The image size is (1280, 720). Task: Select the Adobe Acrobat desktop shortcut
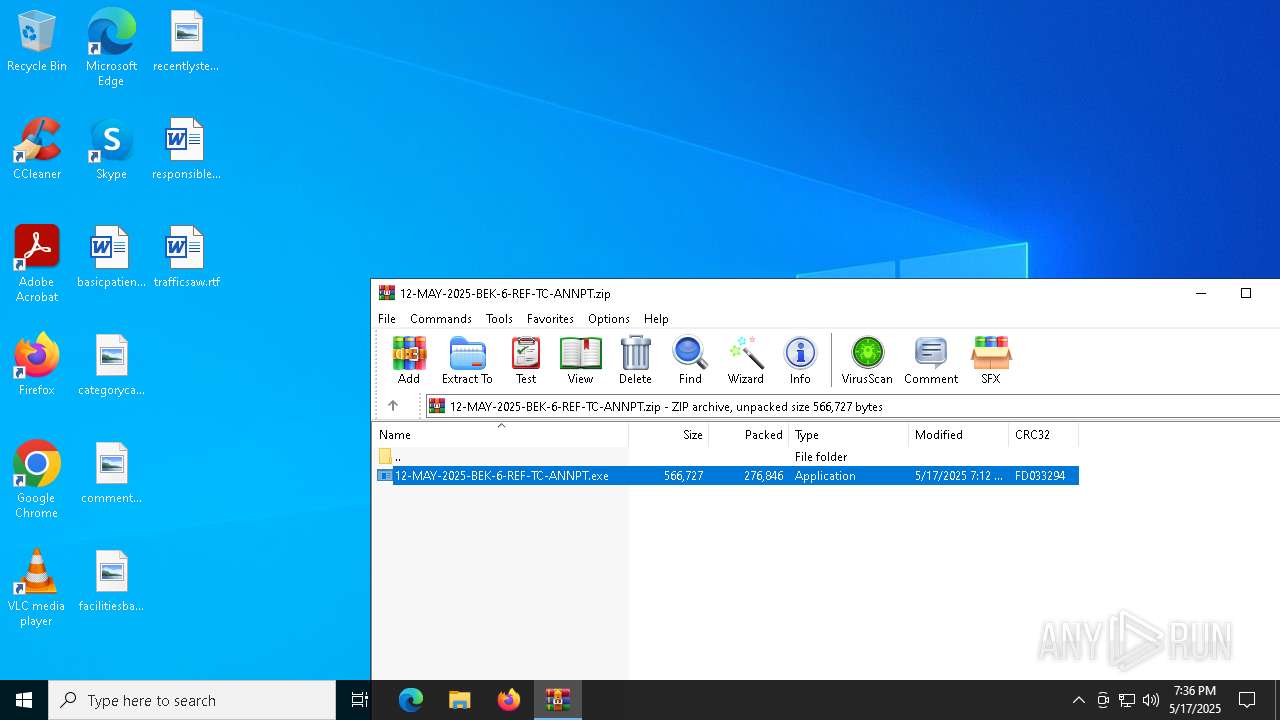(x=37, y=264)
